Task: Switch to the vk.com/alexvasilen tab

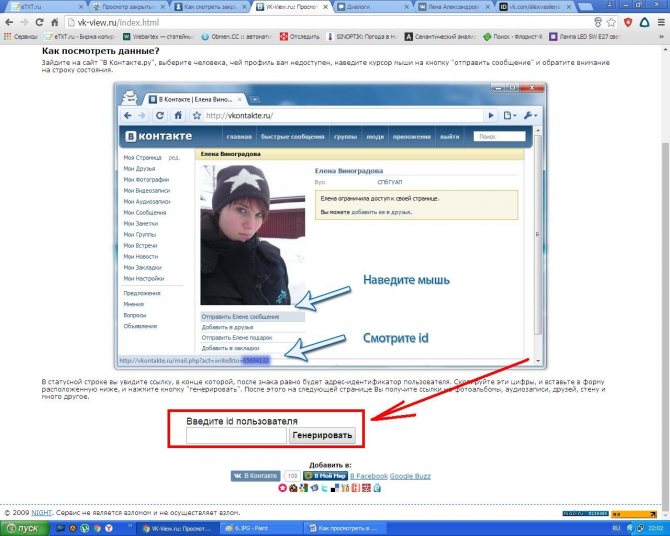Action: [x=536, y=6]
